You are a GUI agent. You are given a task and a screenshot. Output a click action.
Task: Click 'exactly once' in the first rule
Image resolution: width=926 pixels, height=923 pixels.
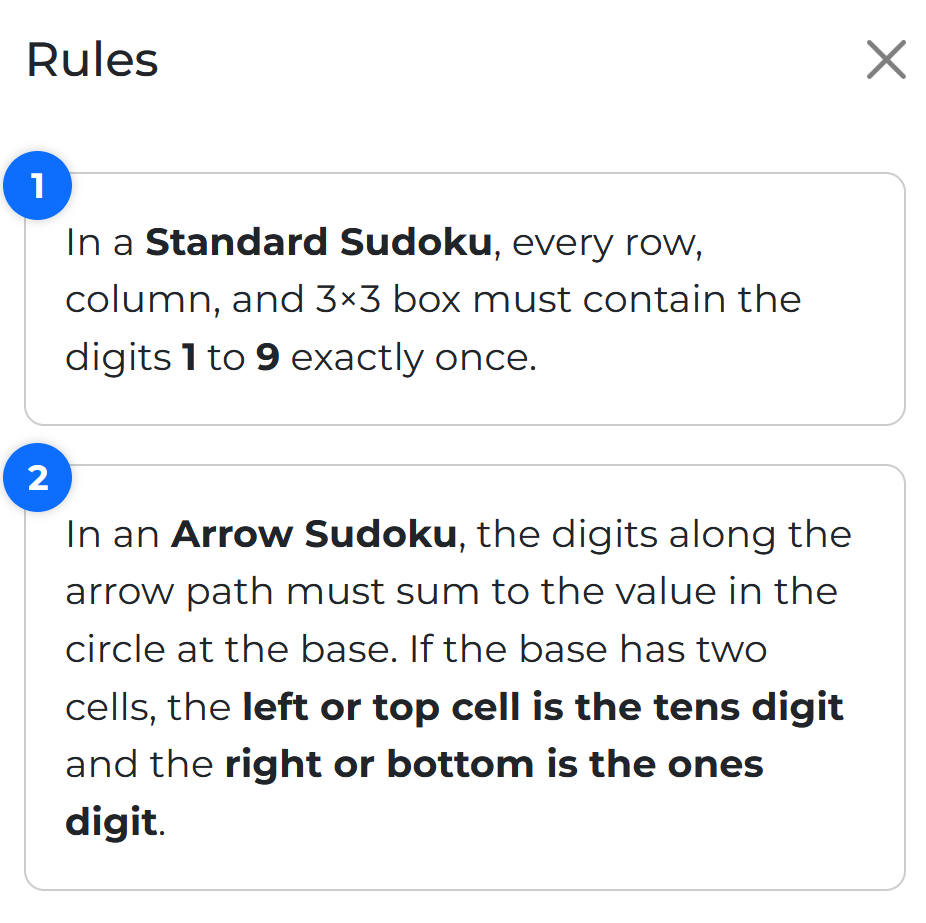tap(412, 358)
